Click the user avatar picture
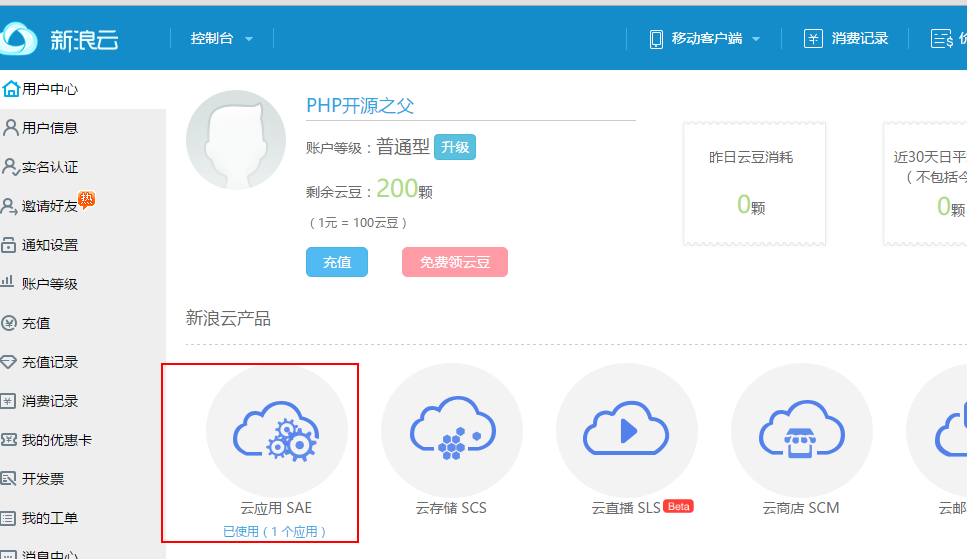 [236, 140]
